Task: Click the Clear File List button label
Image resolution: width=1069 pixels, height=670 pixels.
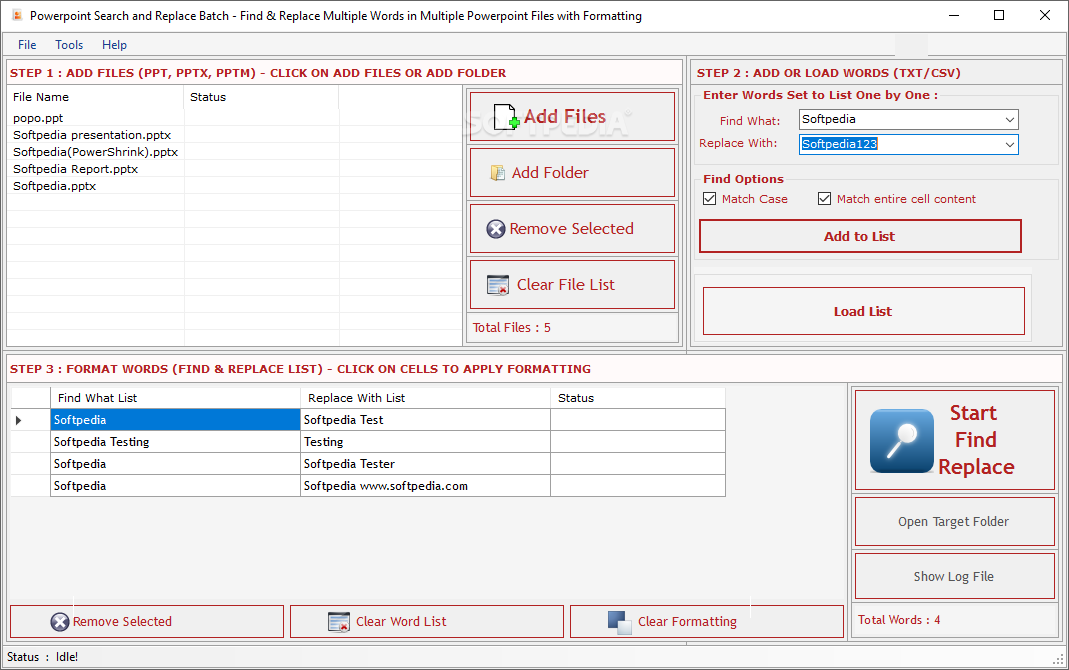Action: point(566,285)
